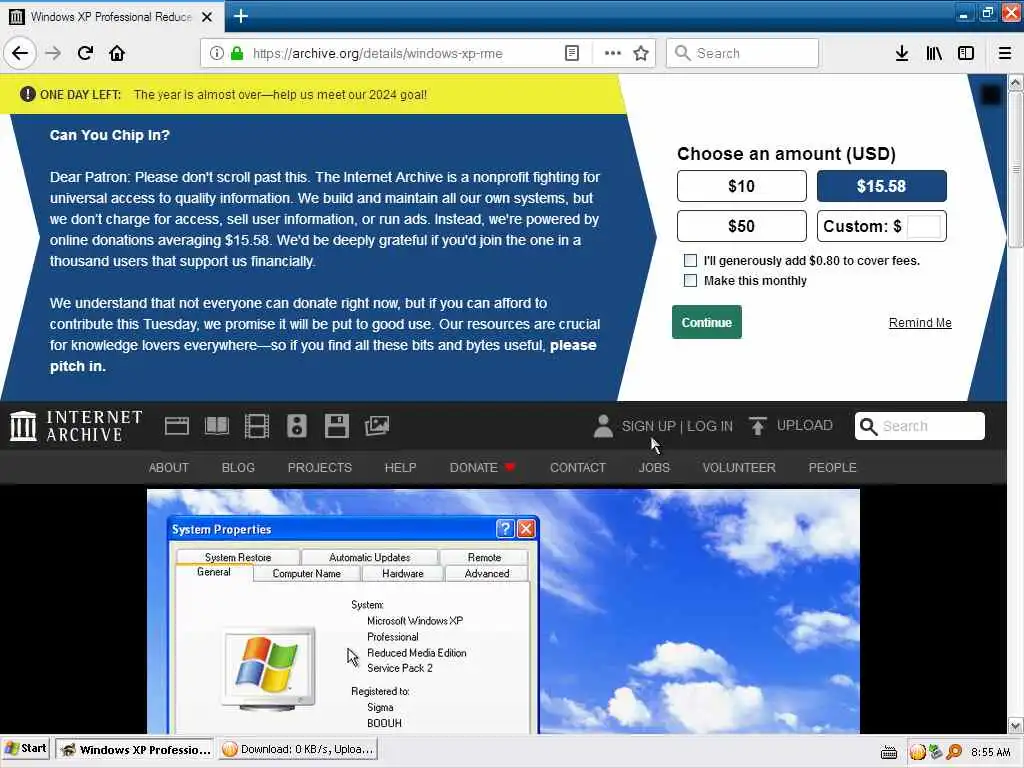Image resolution: width=1024 pixels, height=768 pixels.
Task: Click the UPLOAD link
Action: coord(805,425)
